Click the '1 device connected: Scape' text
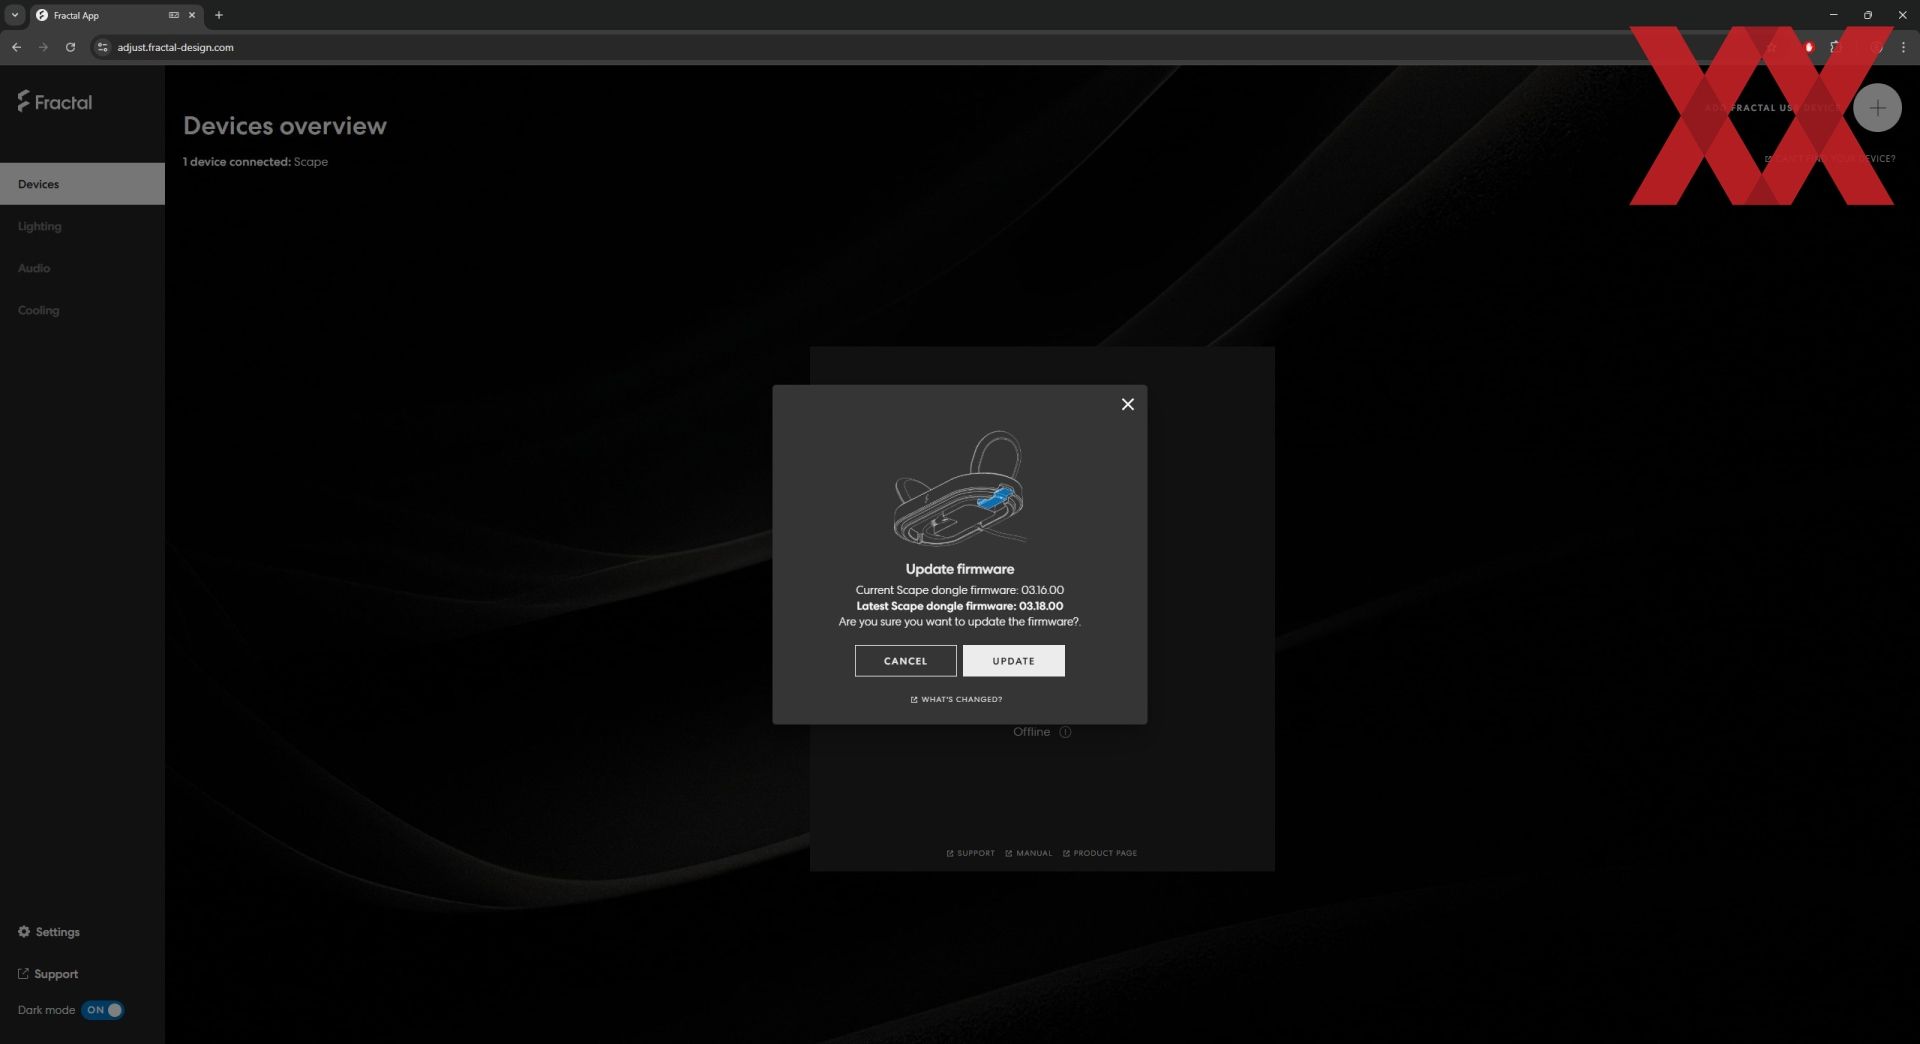1920x1044 pixels. [255, 162]
